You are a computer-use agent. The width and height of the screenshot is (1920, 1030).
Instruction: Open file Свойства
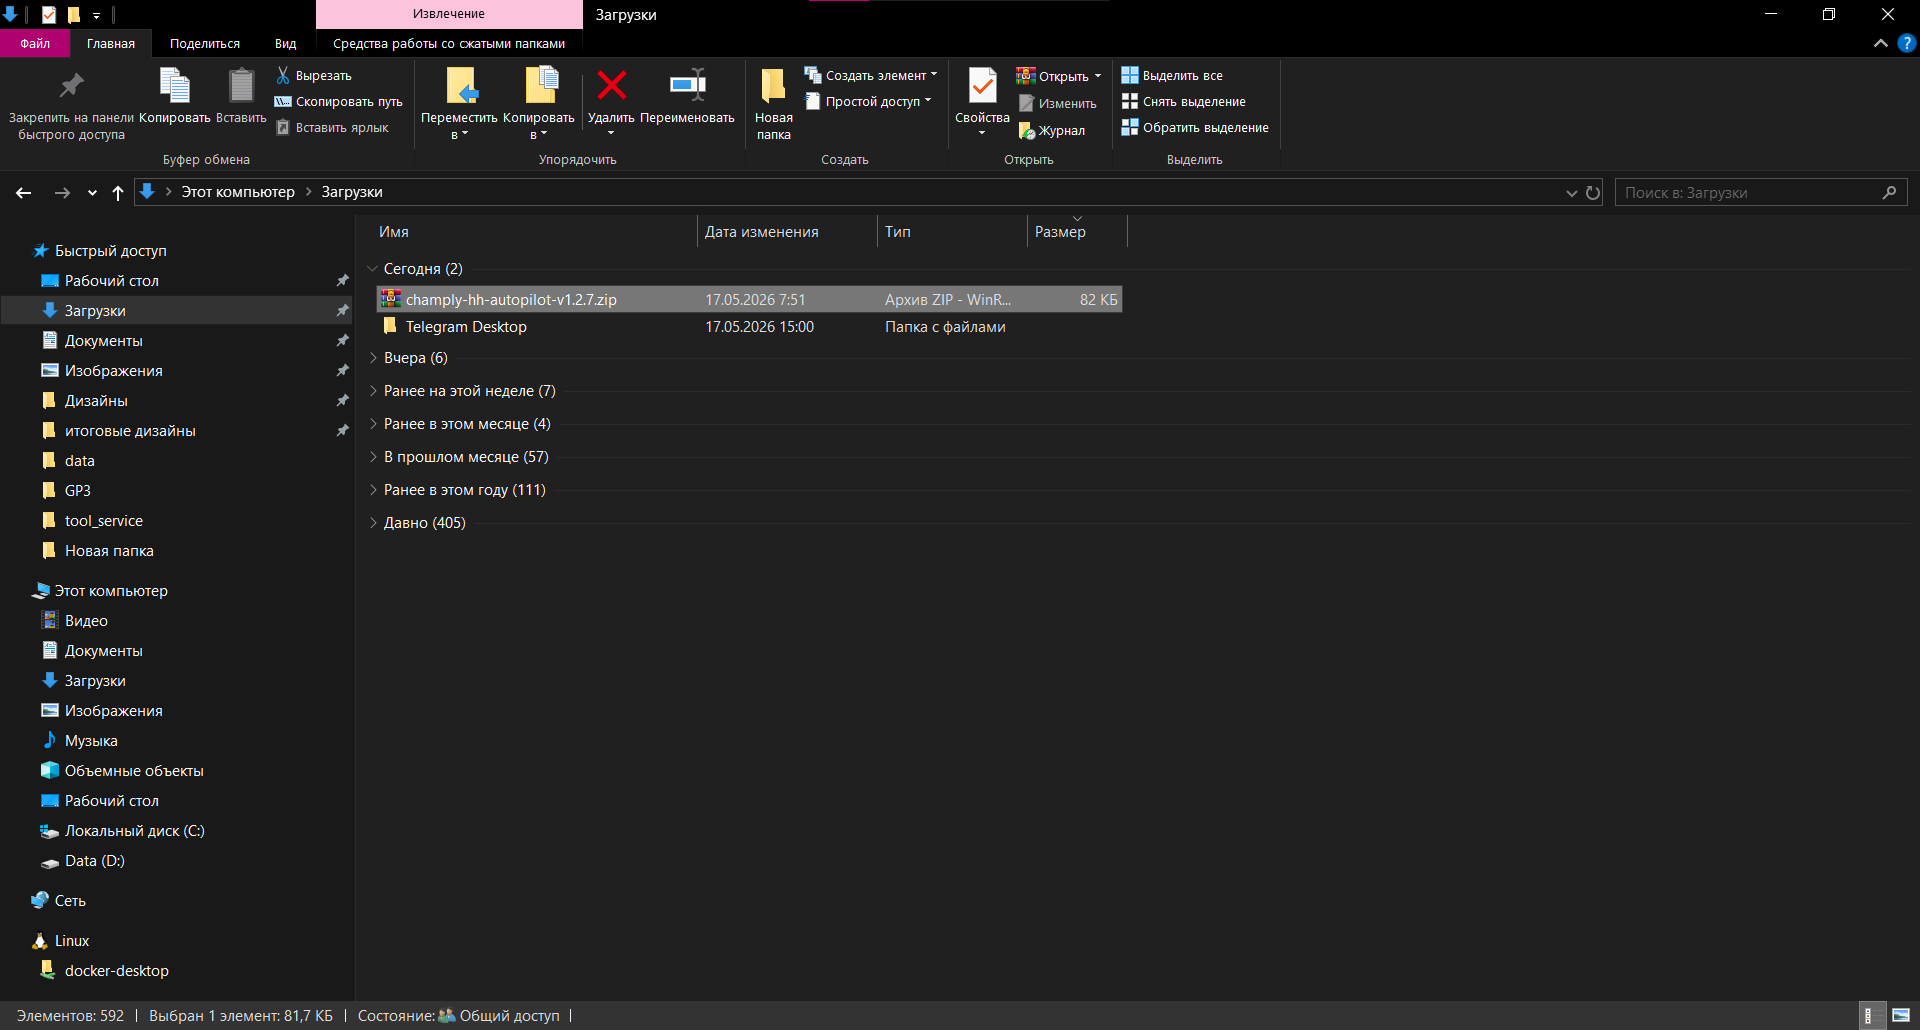tap(982, 100)
